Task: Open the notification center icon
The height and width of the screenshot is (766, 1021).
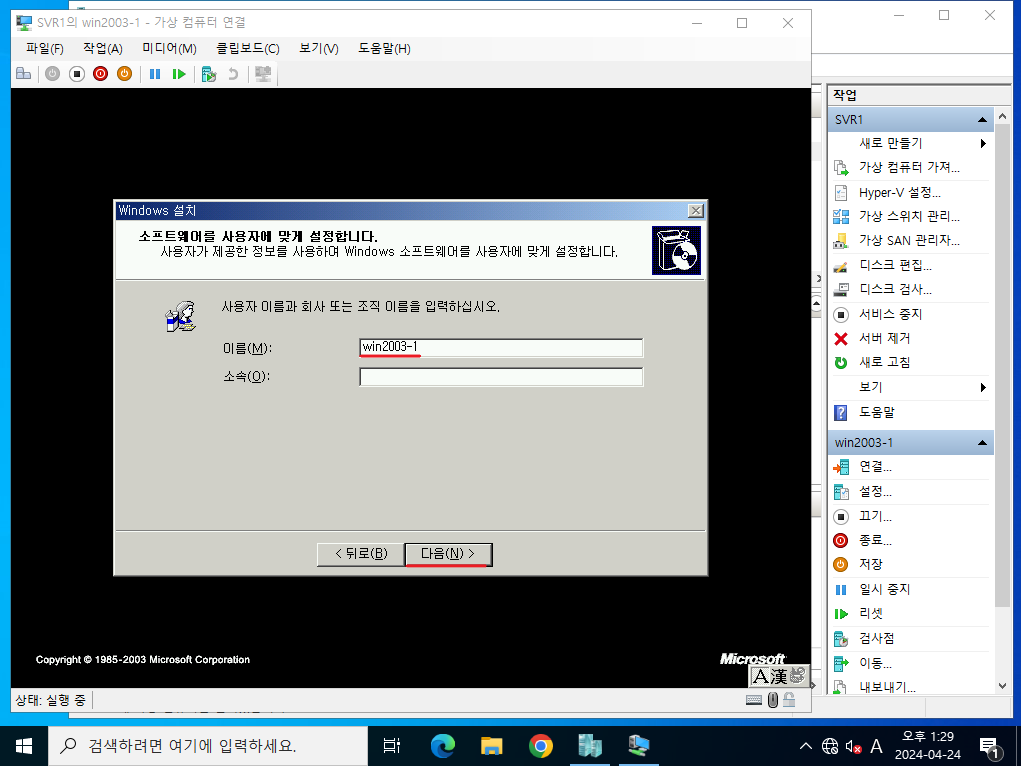Action: pyautogui.click(x=990, y=747)
